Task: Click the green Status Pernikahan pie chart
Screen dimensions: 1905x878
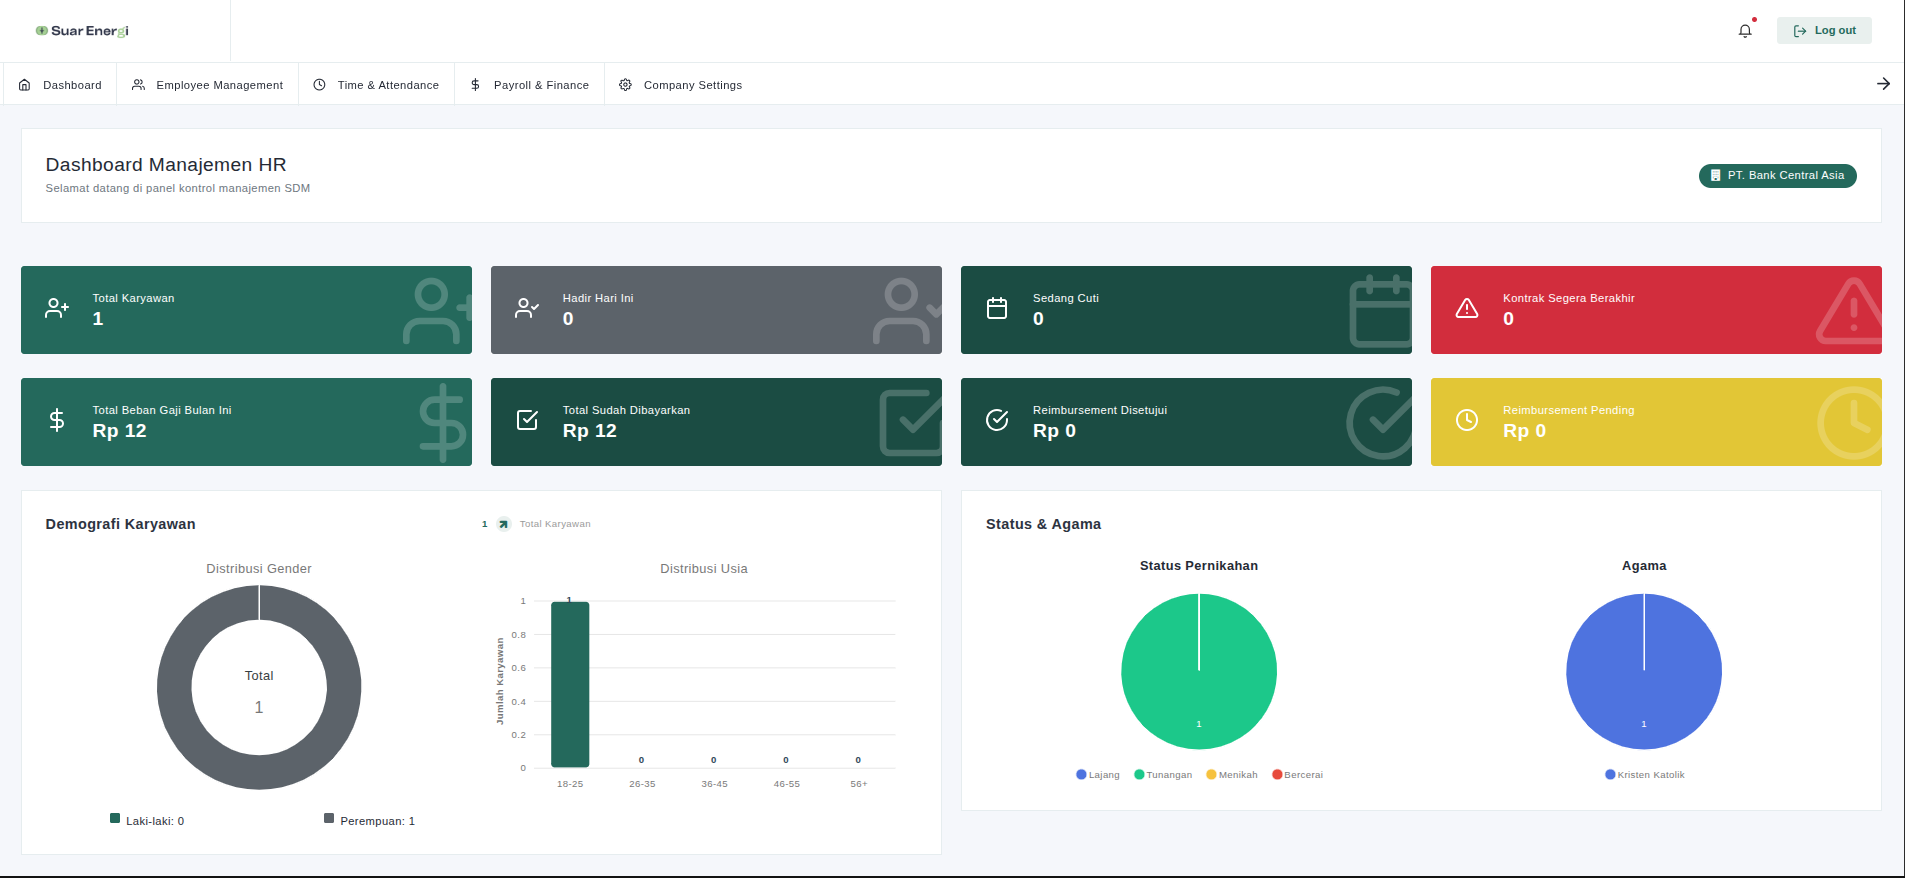Action: click(1199, 671)
